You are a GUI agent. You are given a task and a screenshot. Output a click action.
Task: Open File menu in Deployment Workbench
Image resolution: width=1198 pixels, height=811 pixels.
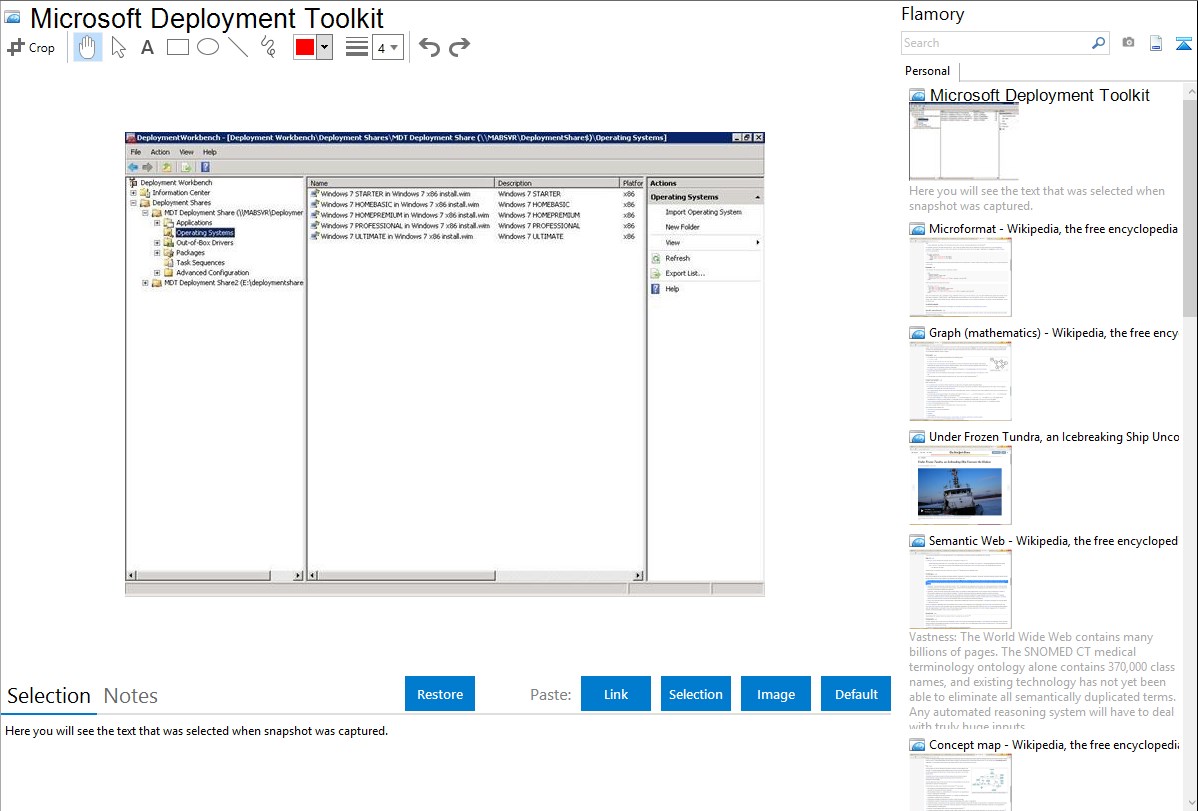(x=135, y=152)
